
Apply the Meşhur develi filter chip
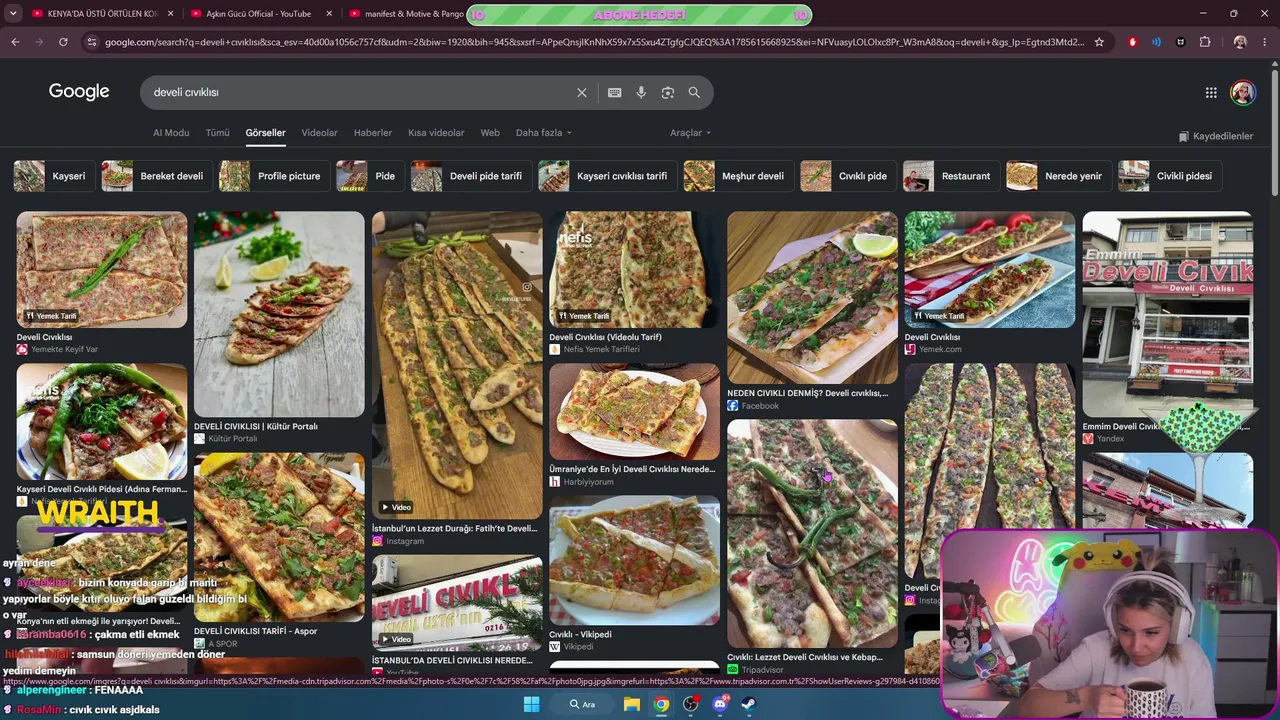click(x=738, y=176)
